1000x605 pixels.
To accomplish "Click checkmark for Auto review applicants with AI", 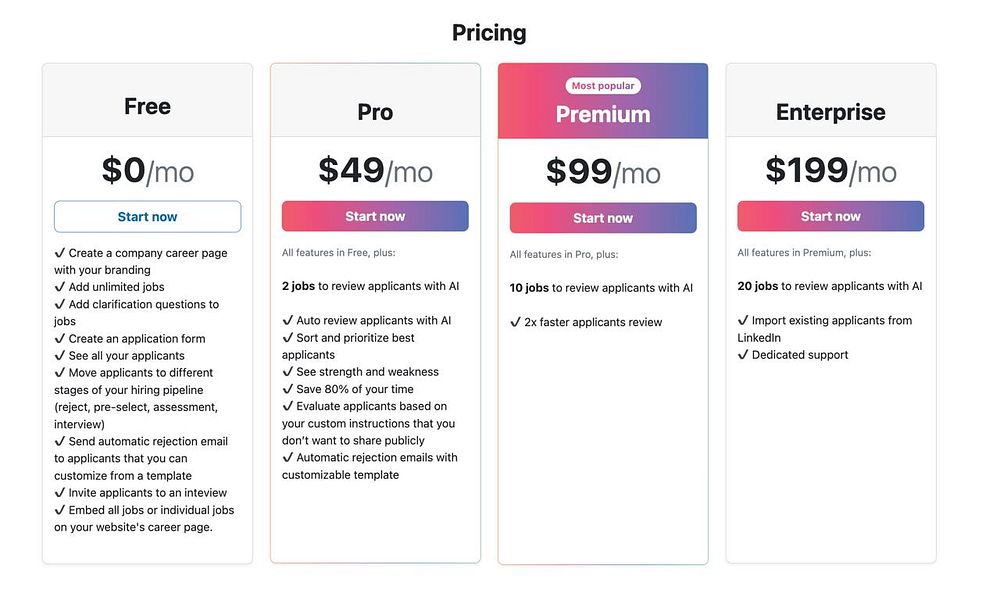I will (x=288, y=321).
